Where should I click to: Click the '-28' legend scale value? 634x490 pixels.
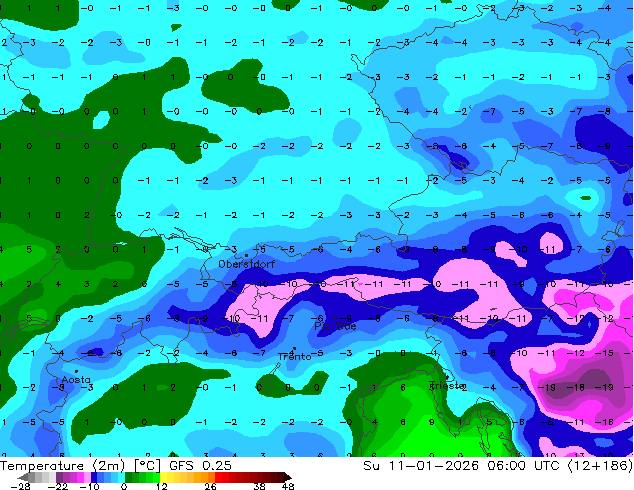coord(20,486)
